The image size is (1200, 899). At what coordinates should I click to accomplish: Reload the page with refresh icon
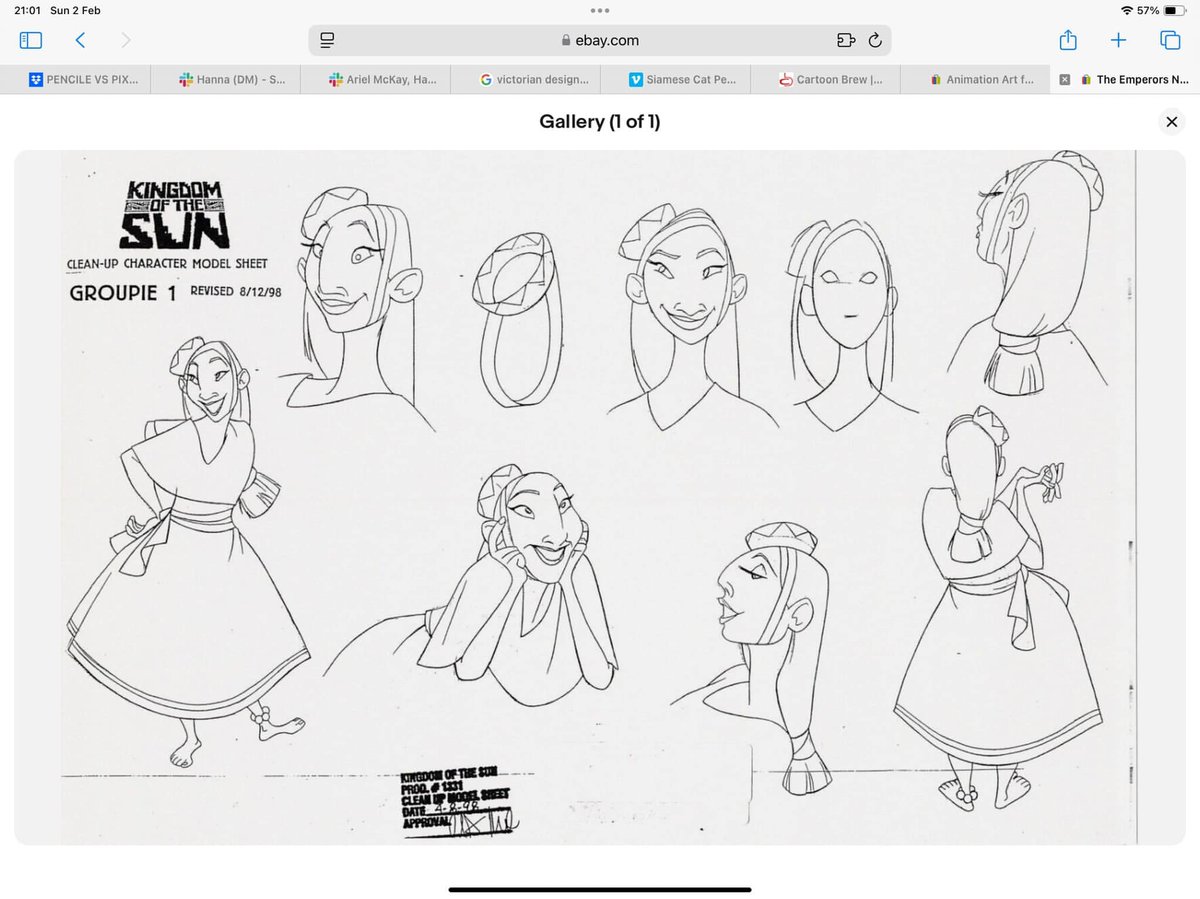(x=875, y=40)
